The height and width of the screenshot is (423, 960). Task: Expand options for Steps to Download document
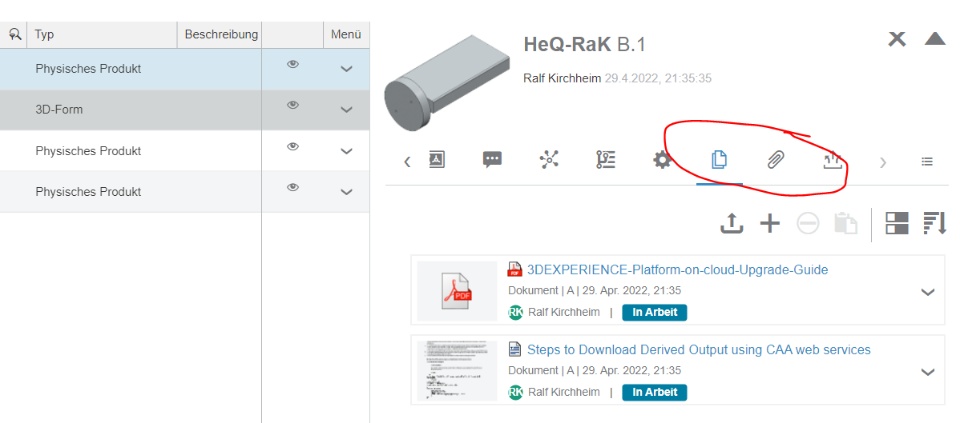927,371
